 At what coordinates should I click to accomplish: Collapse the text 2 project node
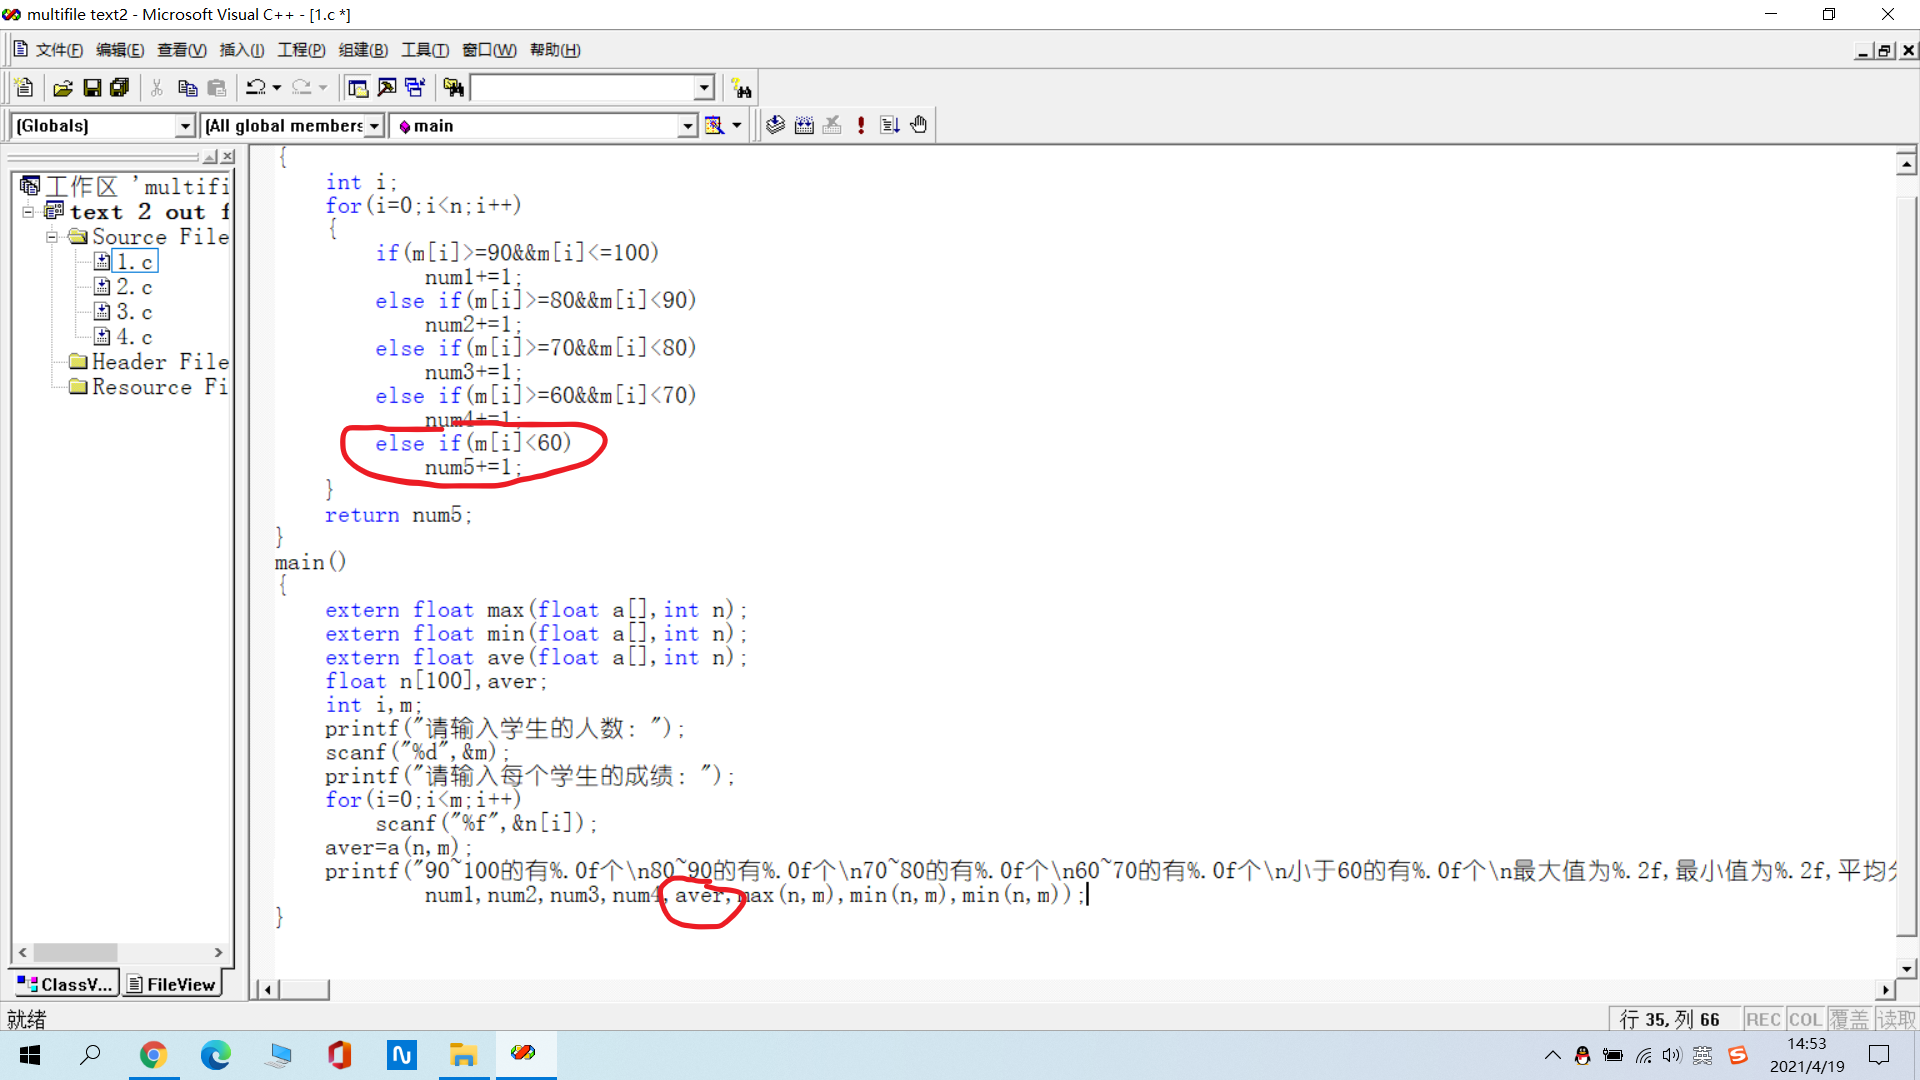(x=28, y=212)
